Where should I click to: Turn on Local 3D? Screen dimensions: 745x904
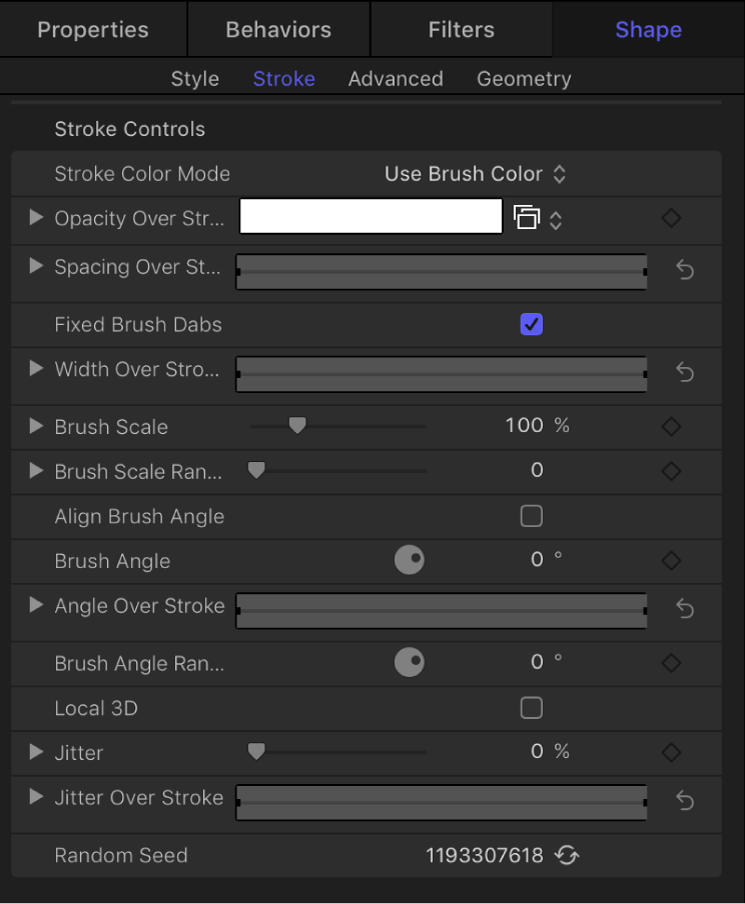point(531,708)
